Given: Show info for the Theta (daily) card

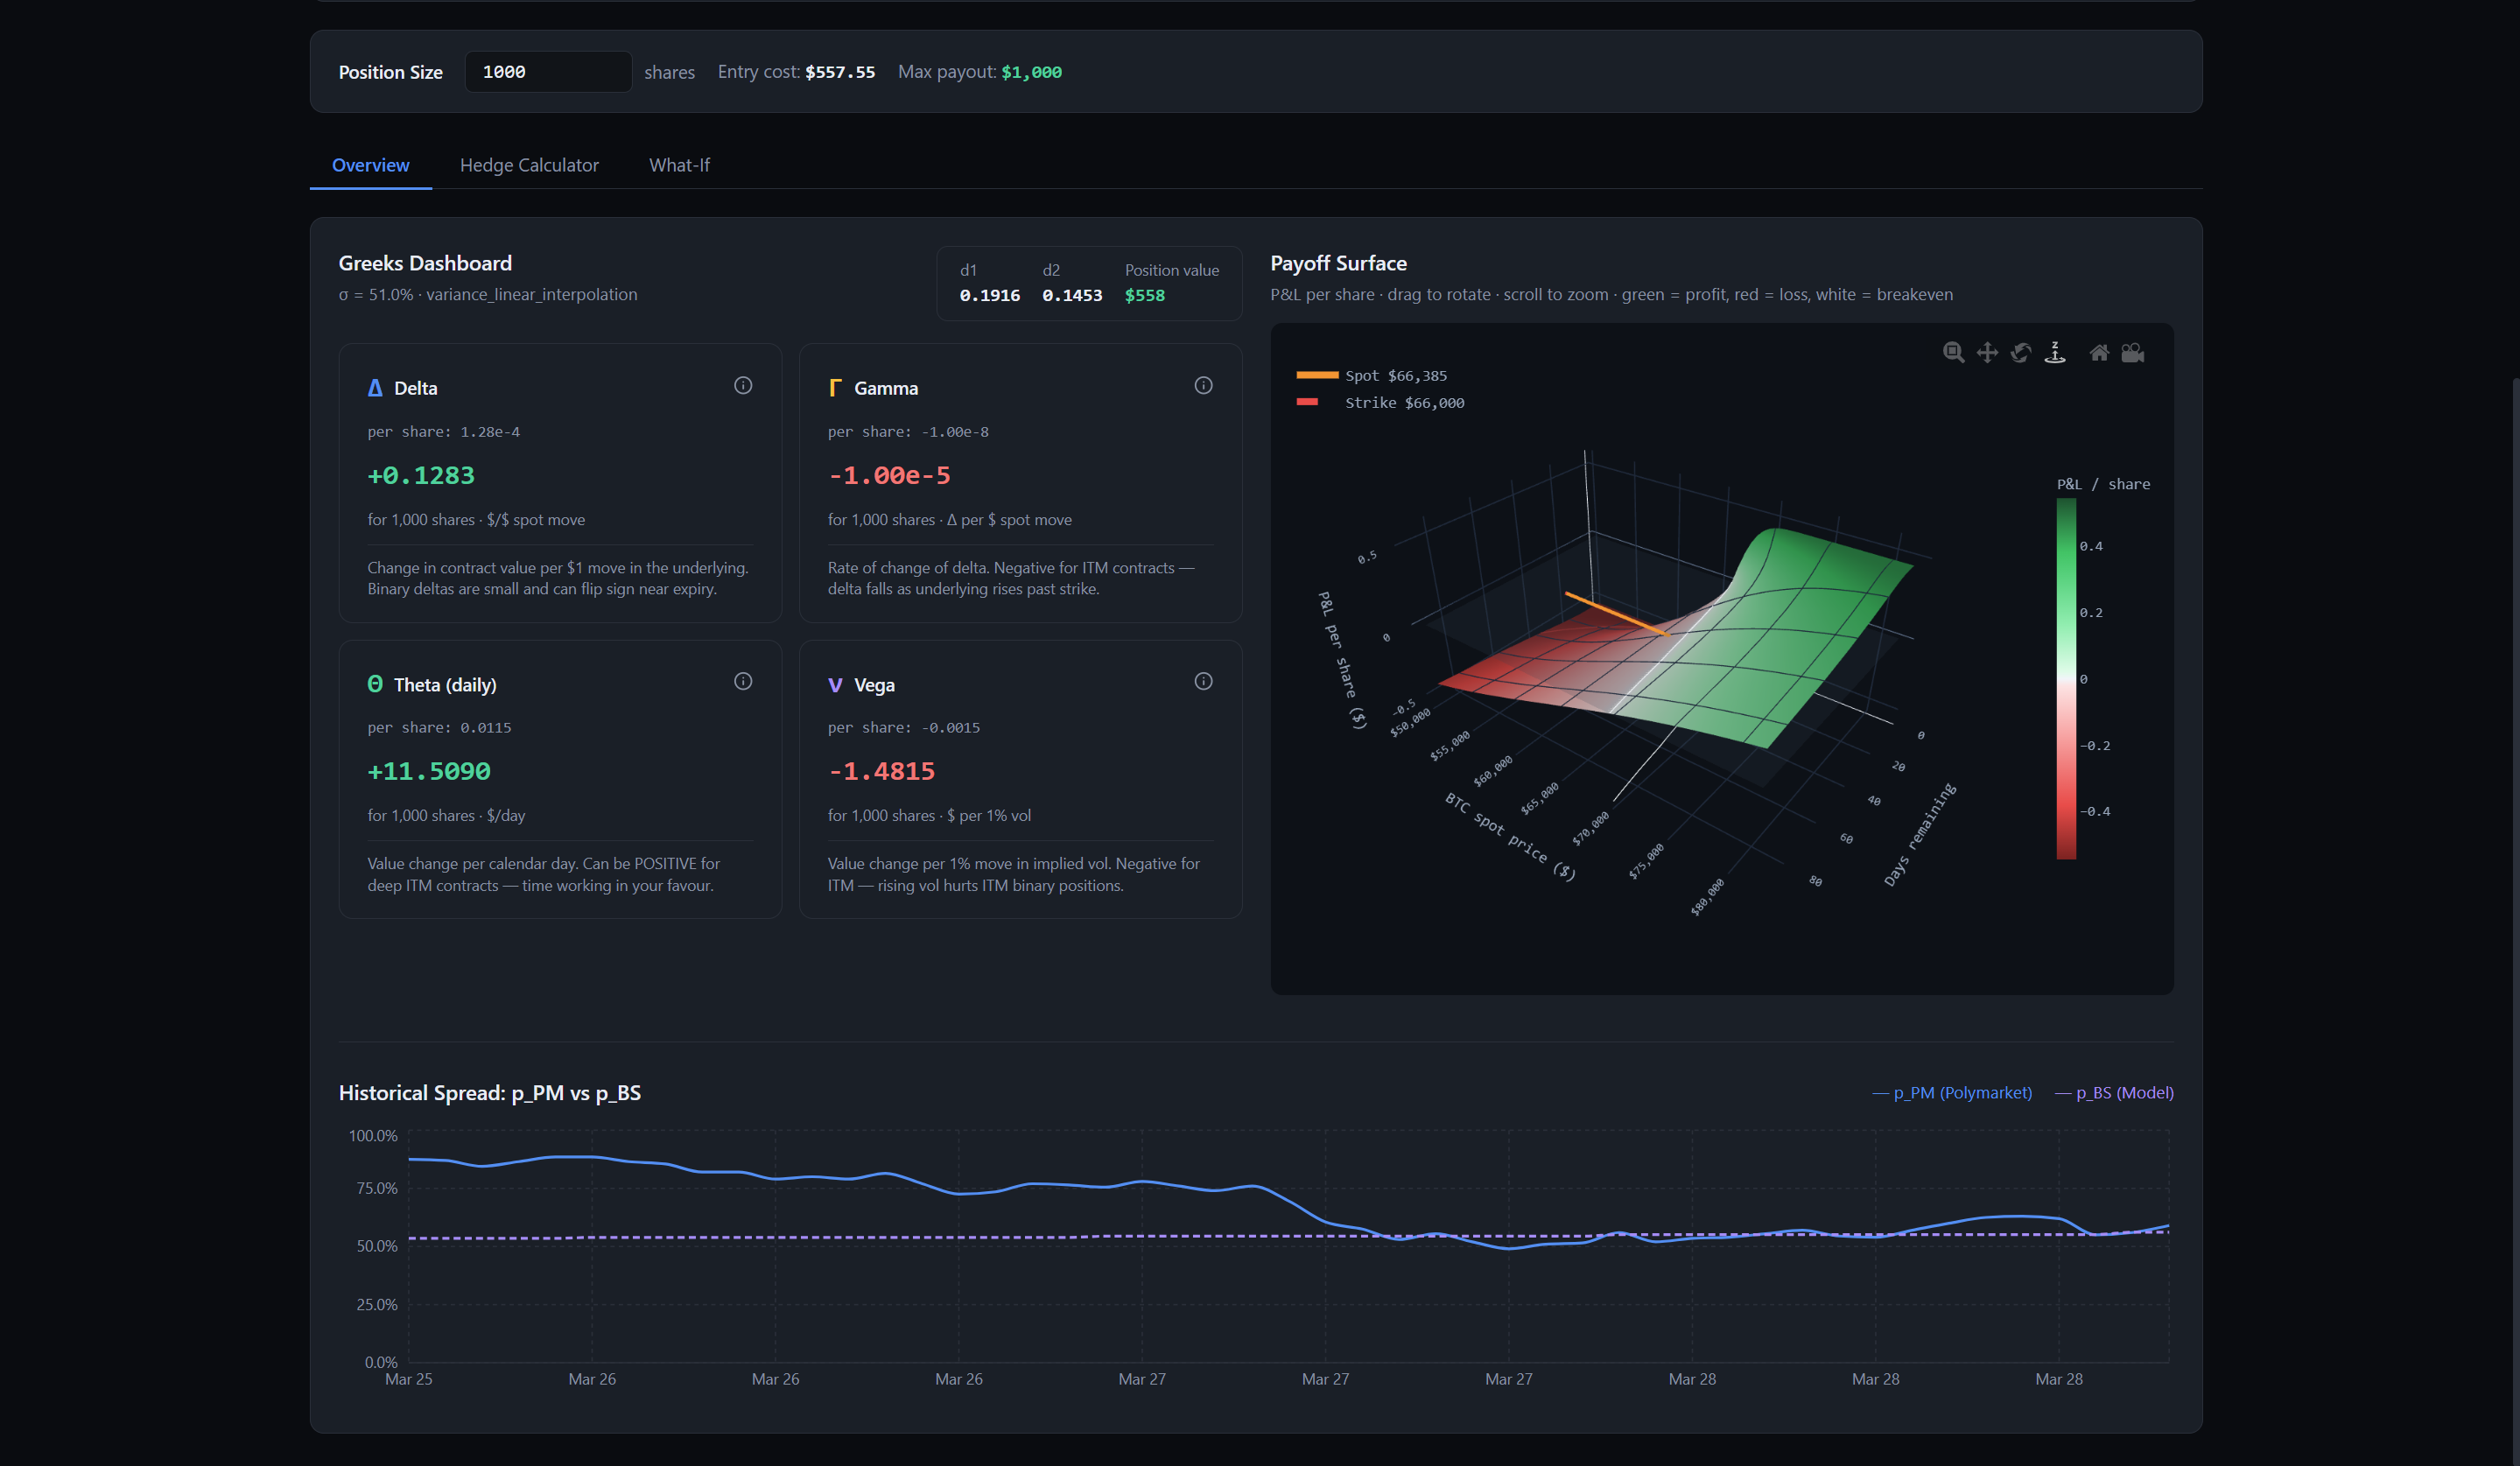Looking at the screenshot, I should (743, 682).
